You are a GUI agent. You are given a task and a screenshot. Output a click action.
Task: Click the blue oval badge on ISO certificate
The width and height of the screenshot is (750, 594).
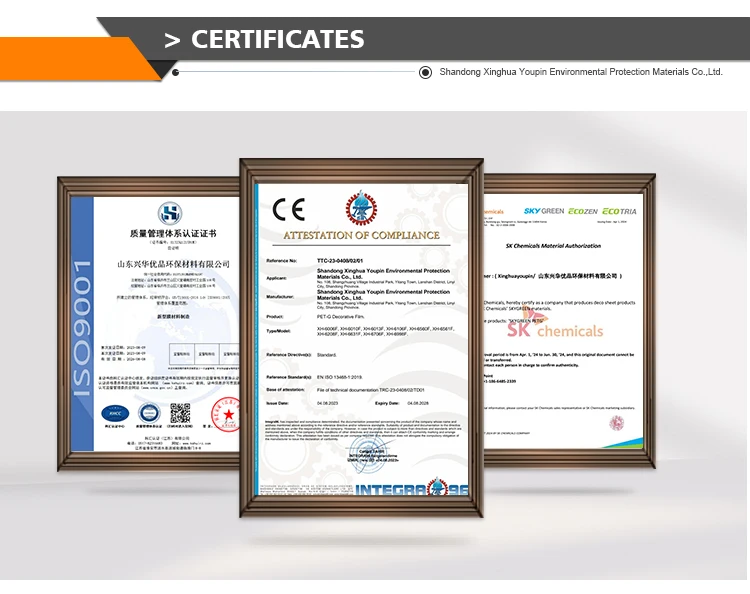point(115,413)
